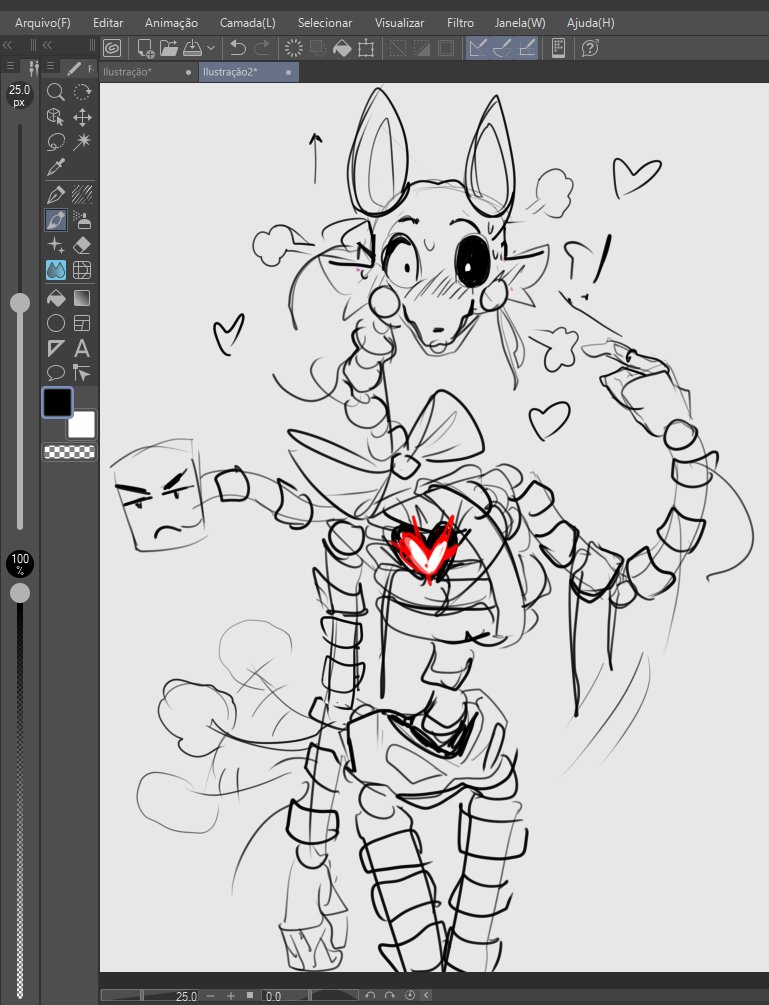Select the Auto select magic wand tool
The image size is (769, 1005).
(x=82, y=142)
